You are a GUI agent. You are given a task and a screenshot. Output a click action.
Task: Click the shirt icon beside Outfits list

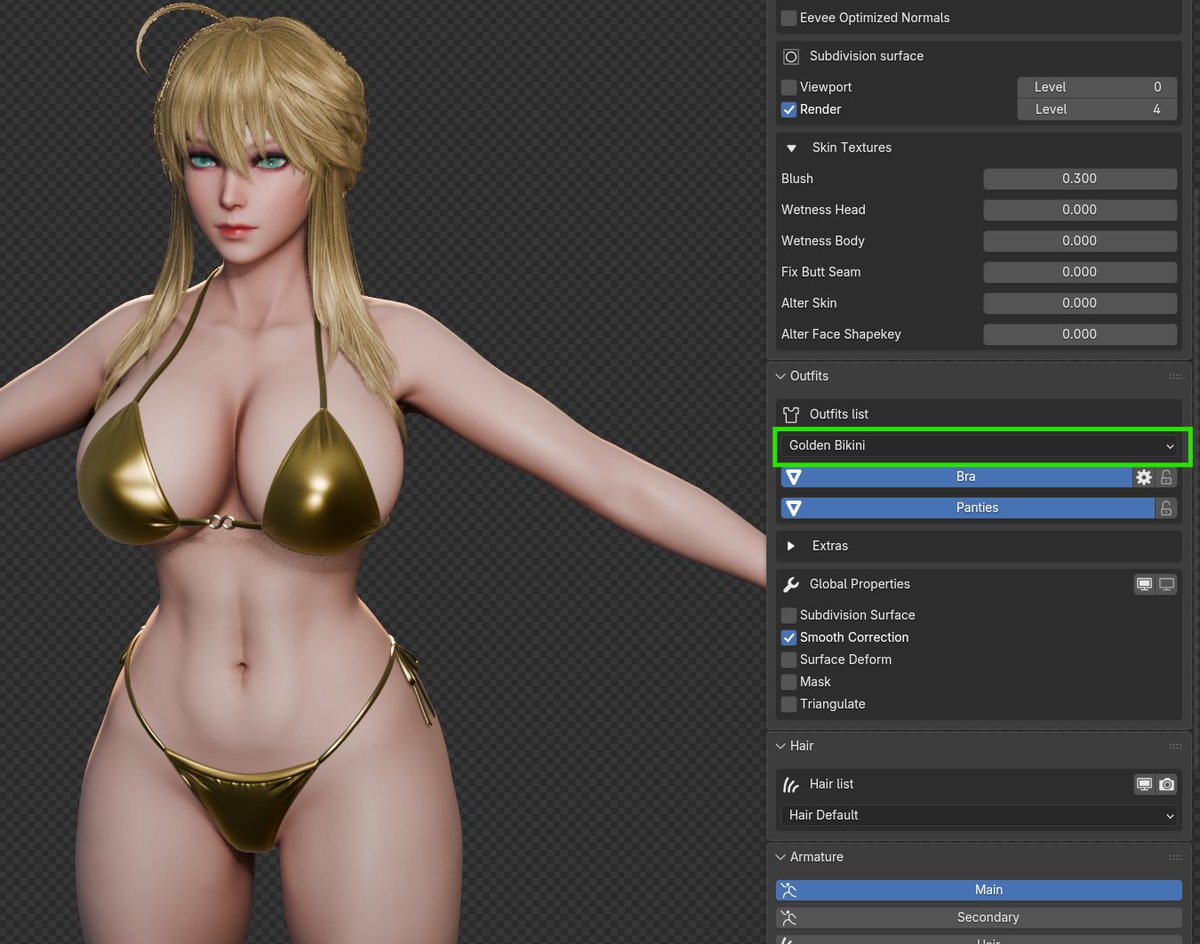pyautogui.click(x=791, y=414)
